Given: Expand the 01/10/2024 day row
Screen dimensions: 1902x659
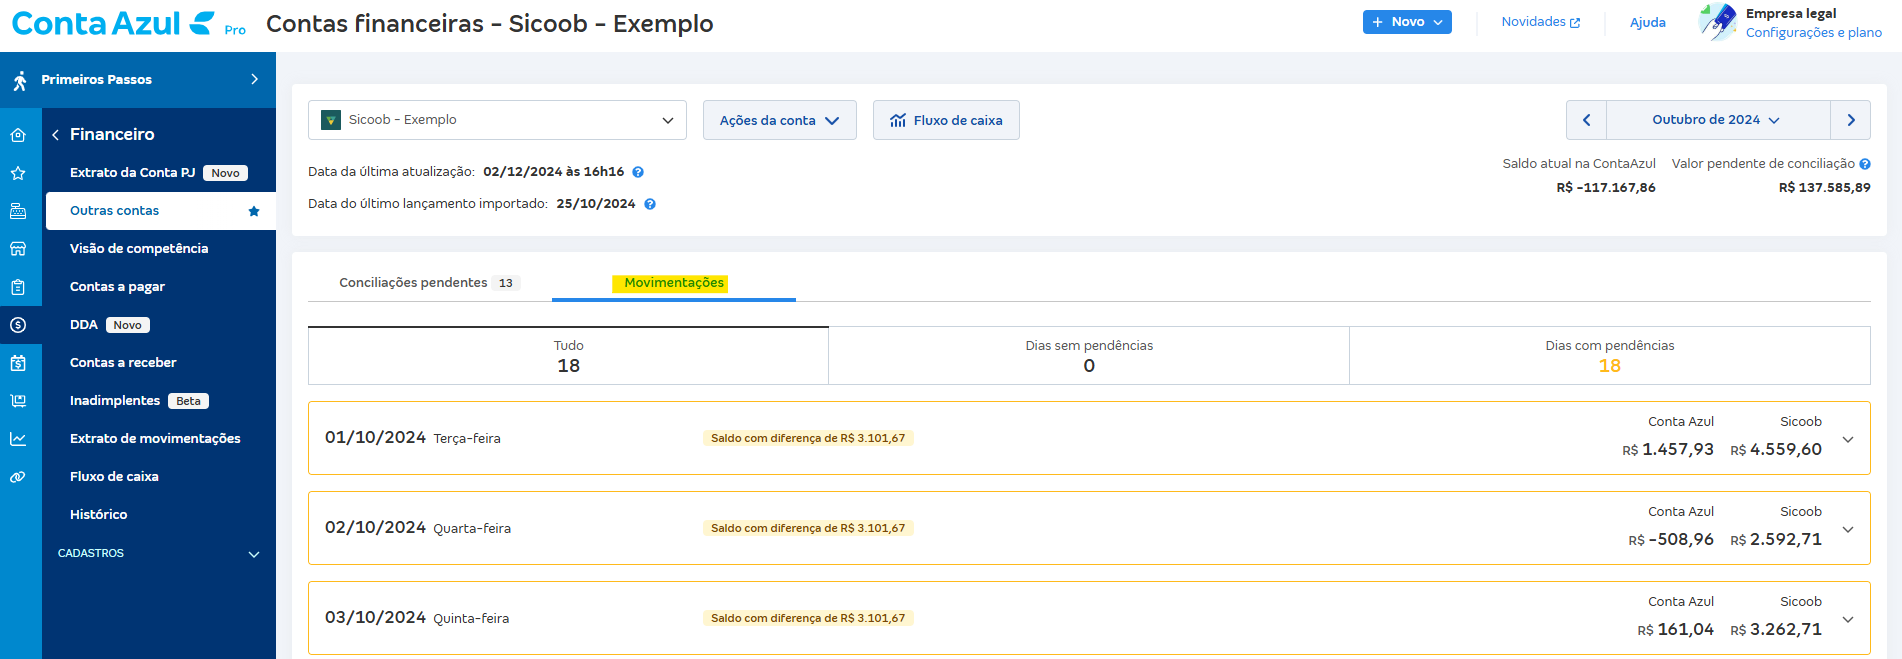Looking at the screenshot, I should click(x=1848, y=439).
